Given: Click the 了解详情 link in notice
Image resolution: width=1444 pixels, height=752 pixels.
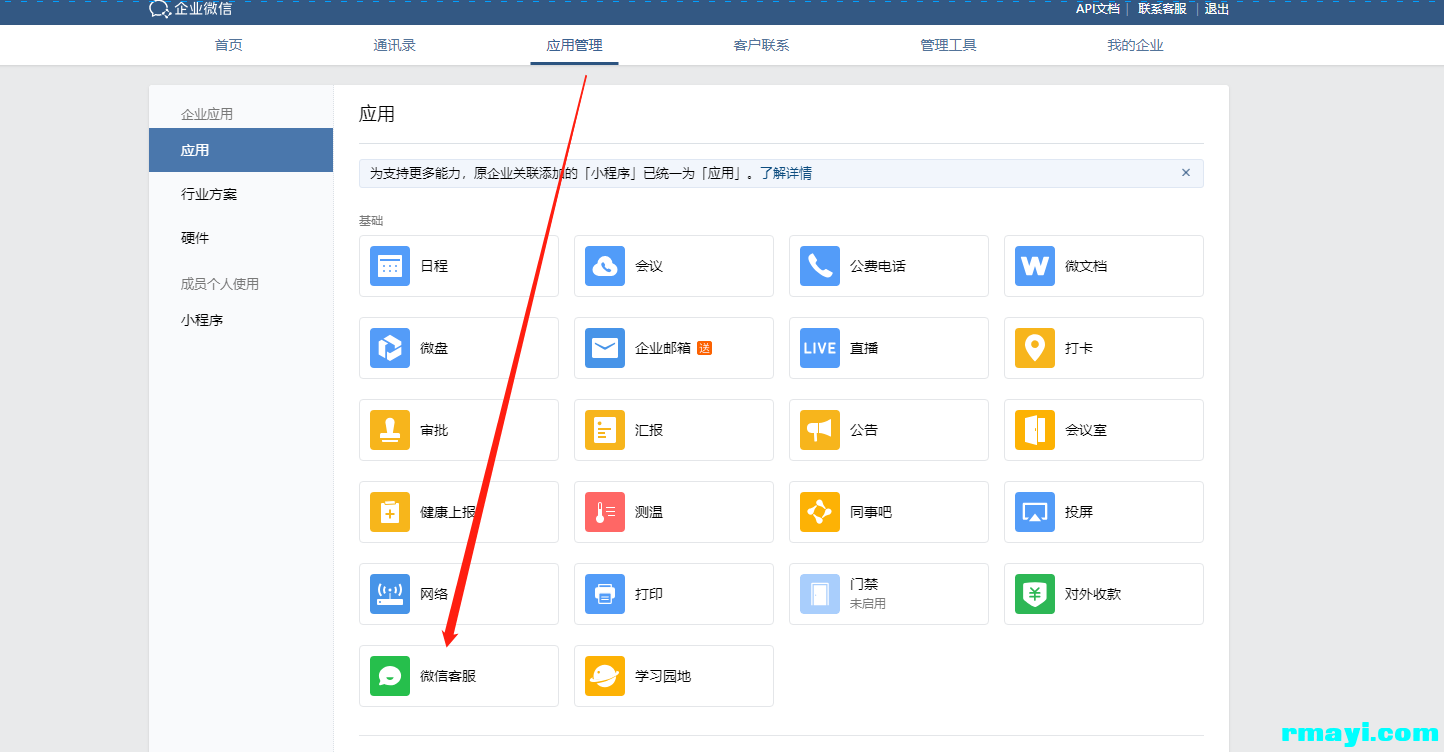Looking at the screenshot, I should pos(785,173).
